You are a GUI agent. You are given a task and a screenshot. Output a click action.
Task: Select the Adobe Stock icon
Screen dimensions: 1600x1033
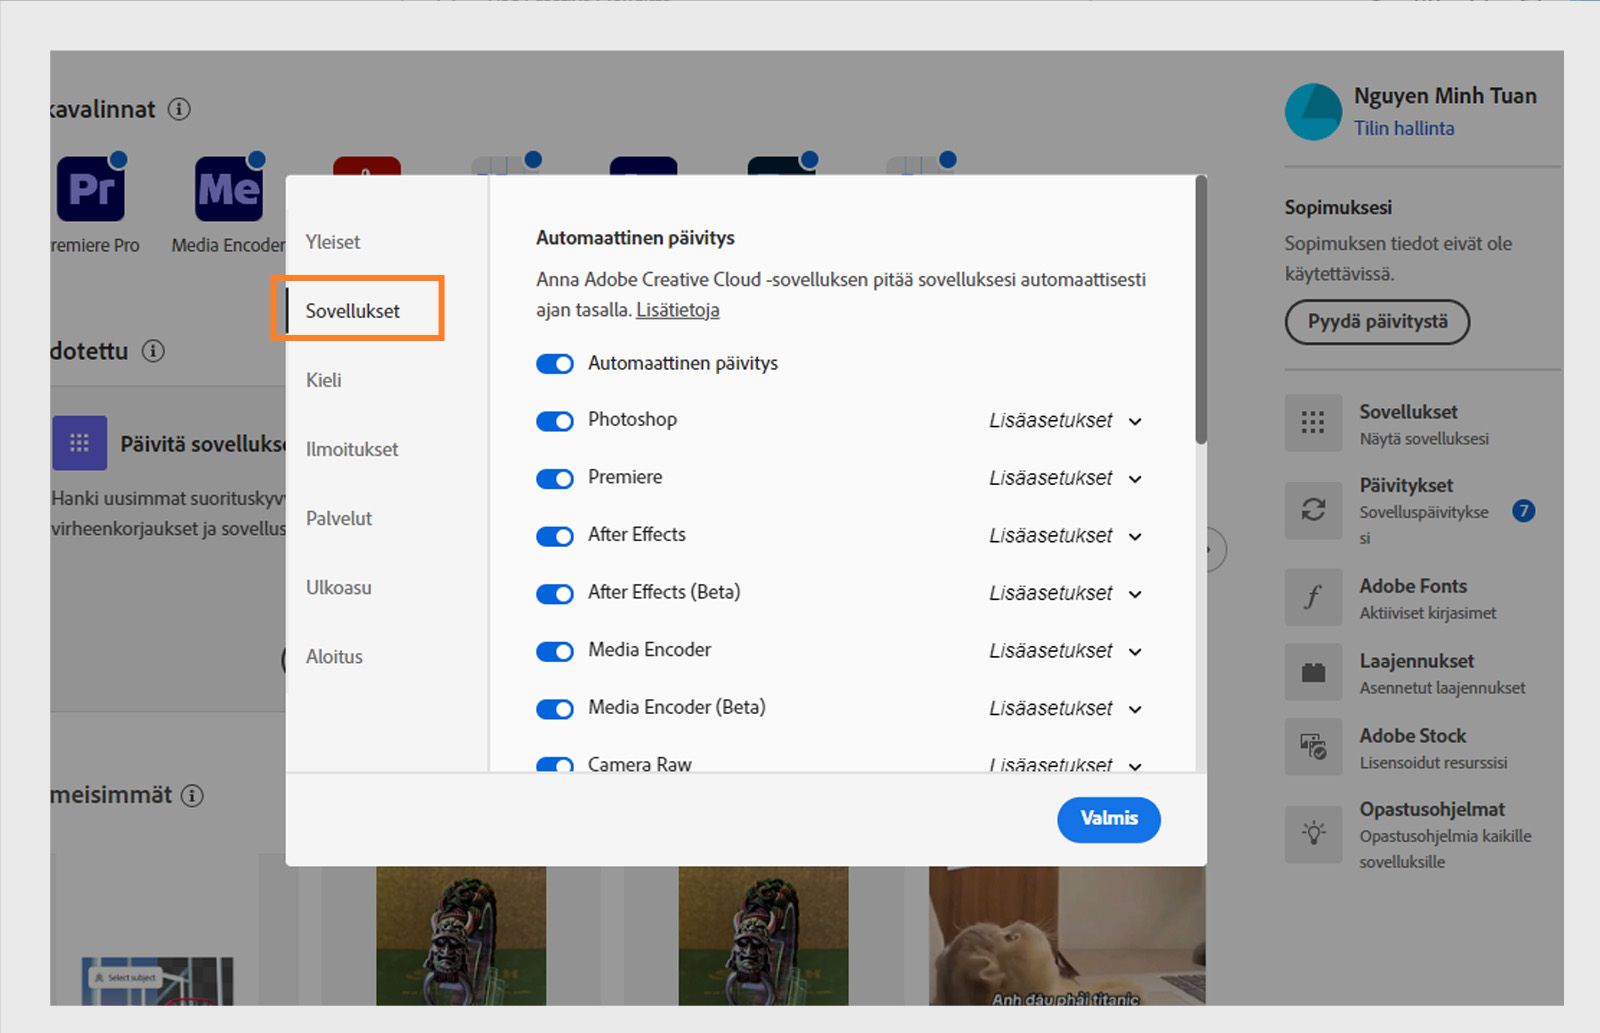tap(1313, 747)
